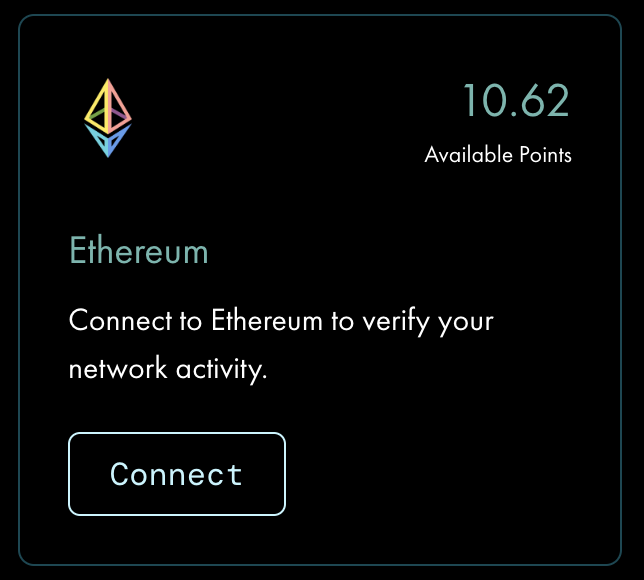Click the Available Points label
Image resolution: width=644 pixels, height=580 pixels.
coord(498,155)
